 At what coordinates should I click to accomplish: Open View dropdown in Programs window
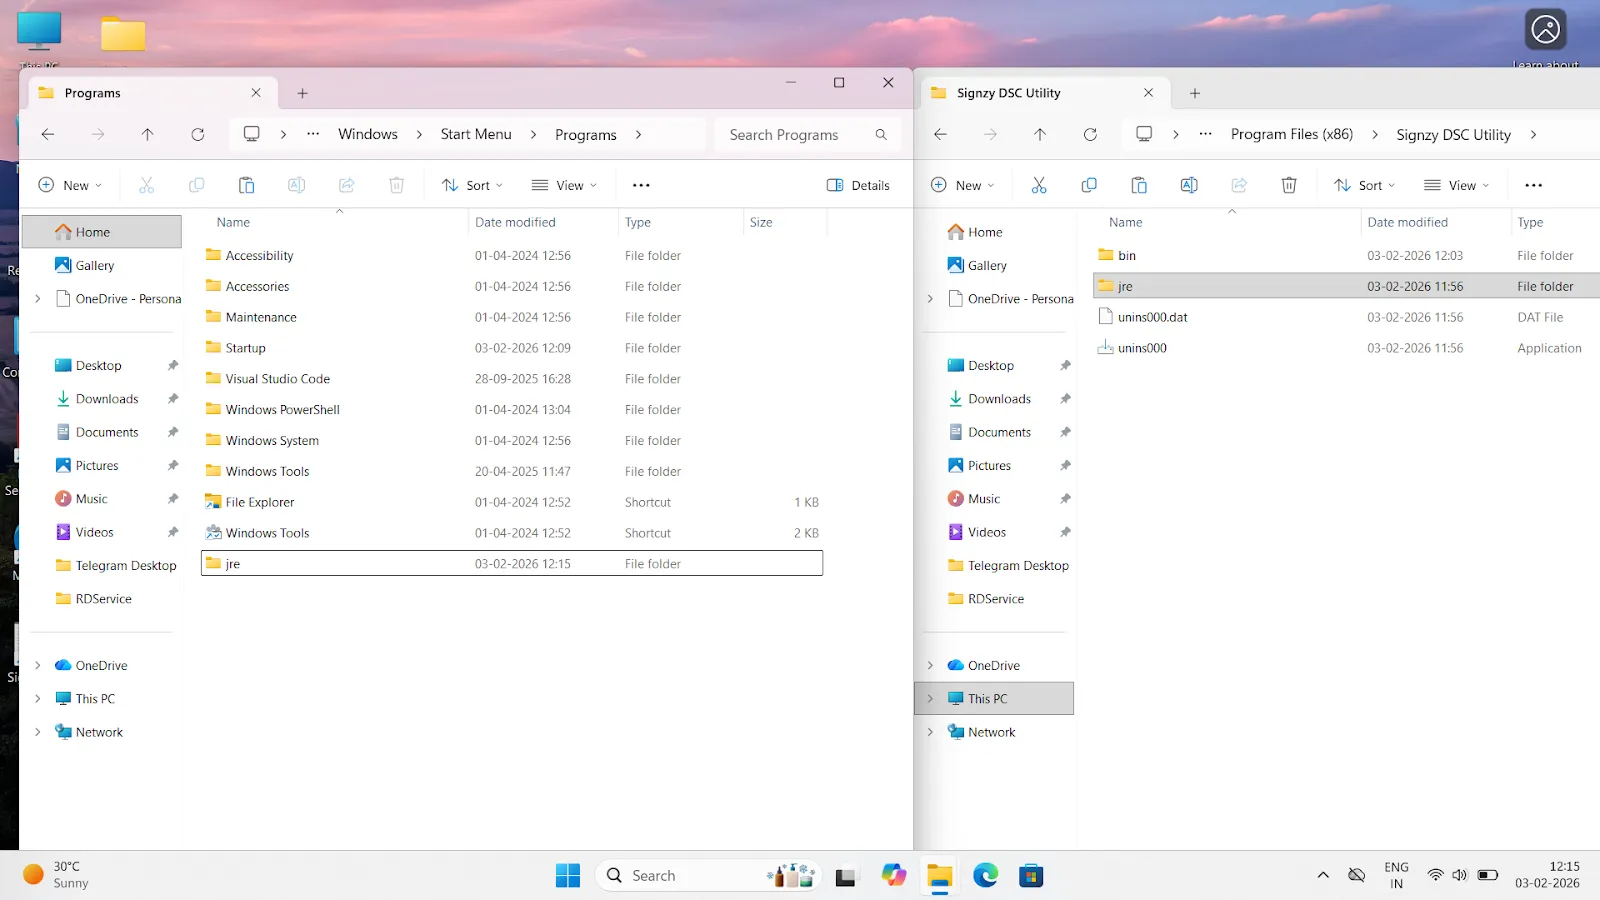pos(564,185)
